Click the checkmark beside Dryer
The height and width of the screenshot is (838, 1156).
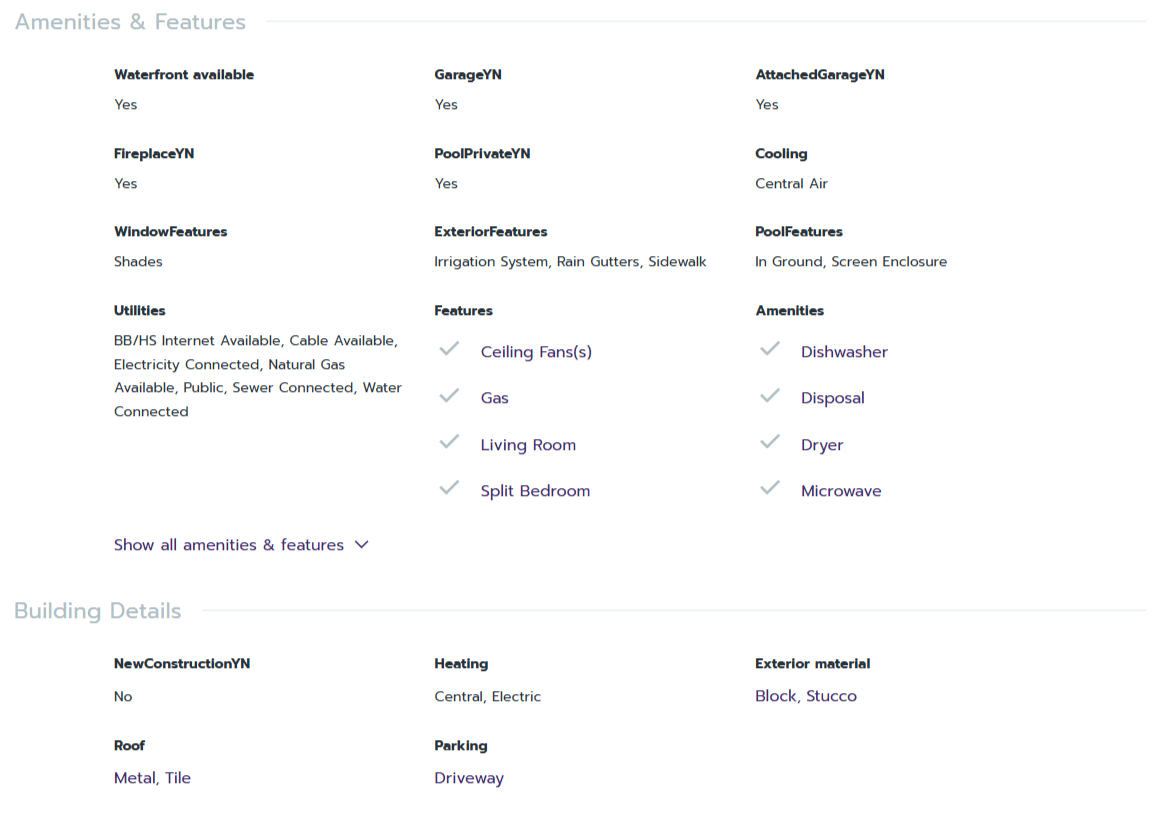point(770,442)
